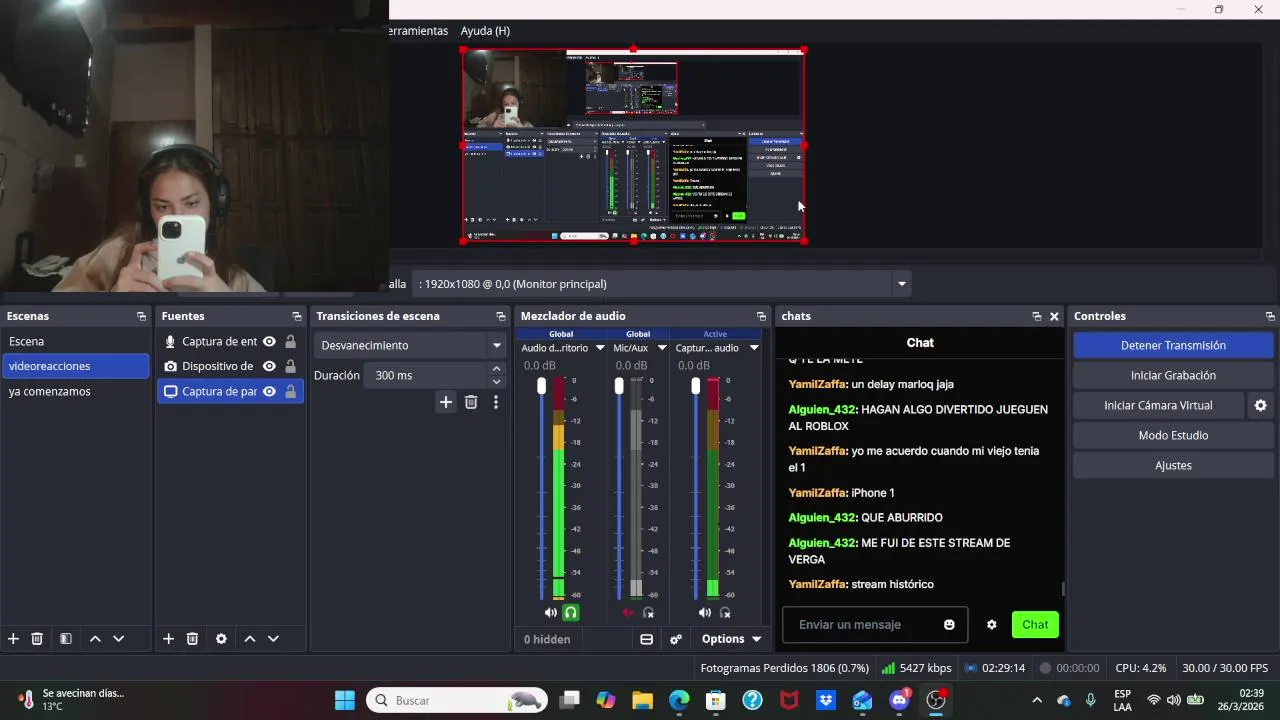Send message with green Chat button
This screenshot has width=1280, height=720.
click(1035, 625)
